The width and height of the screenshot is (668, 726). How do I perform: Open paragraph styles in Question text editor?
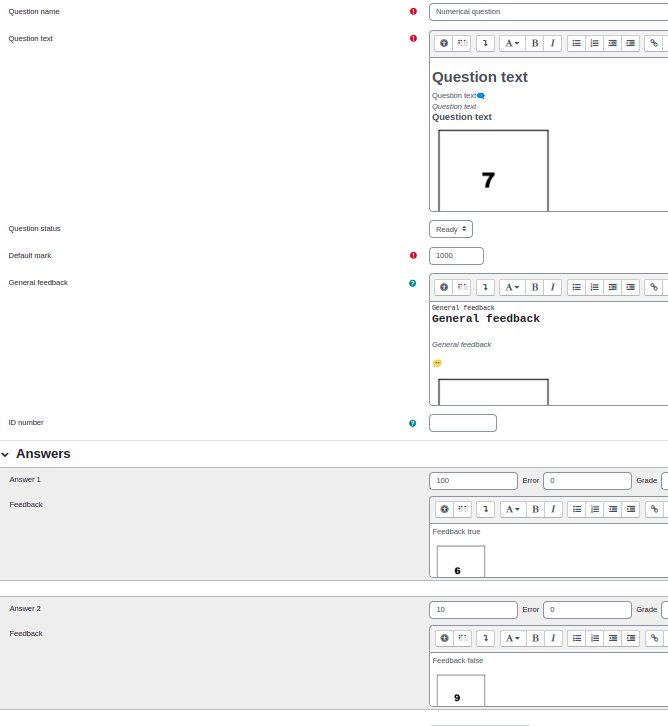tap(512, 43)
